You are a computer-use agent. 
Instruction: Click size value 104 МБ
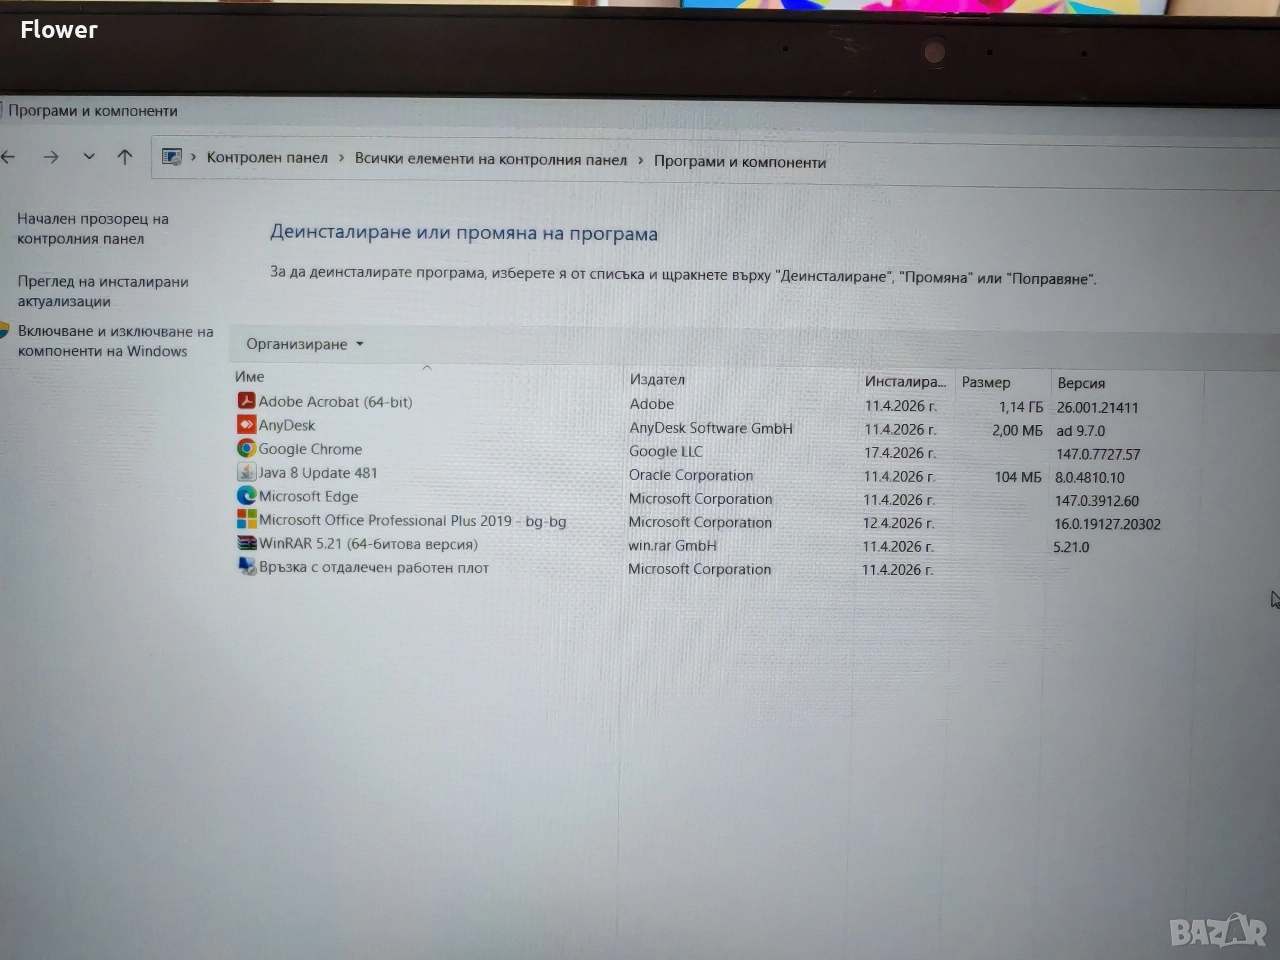(1018, 478)
